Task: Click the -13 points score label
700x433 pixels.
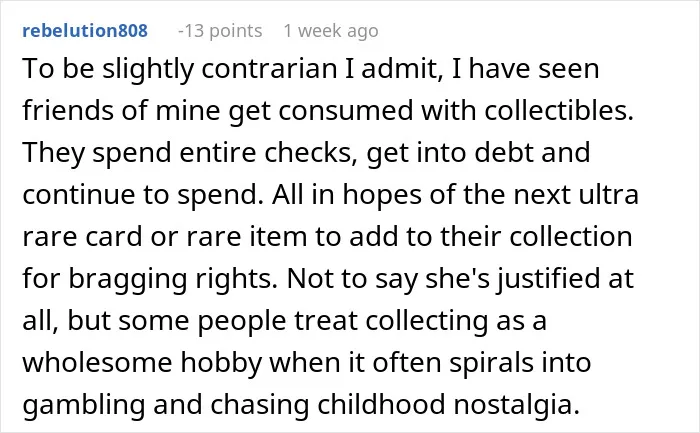Action: point(220,31)
